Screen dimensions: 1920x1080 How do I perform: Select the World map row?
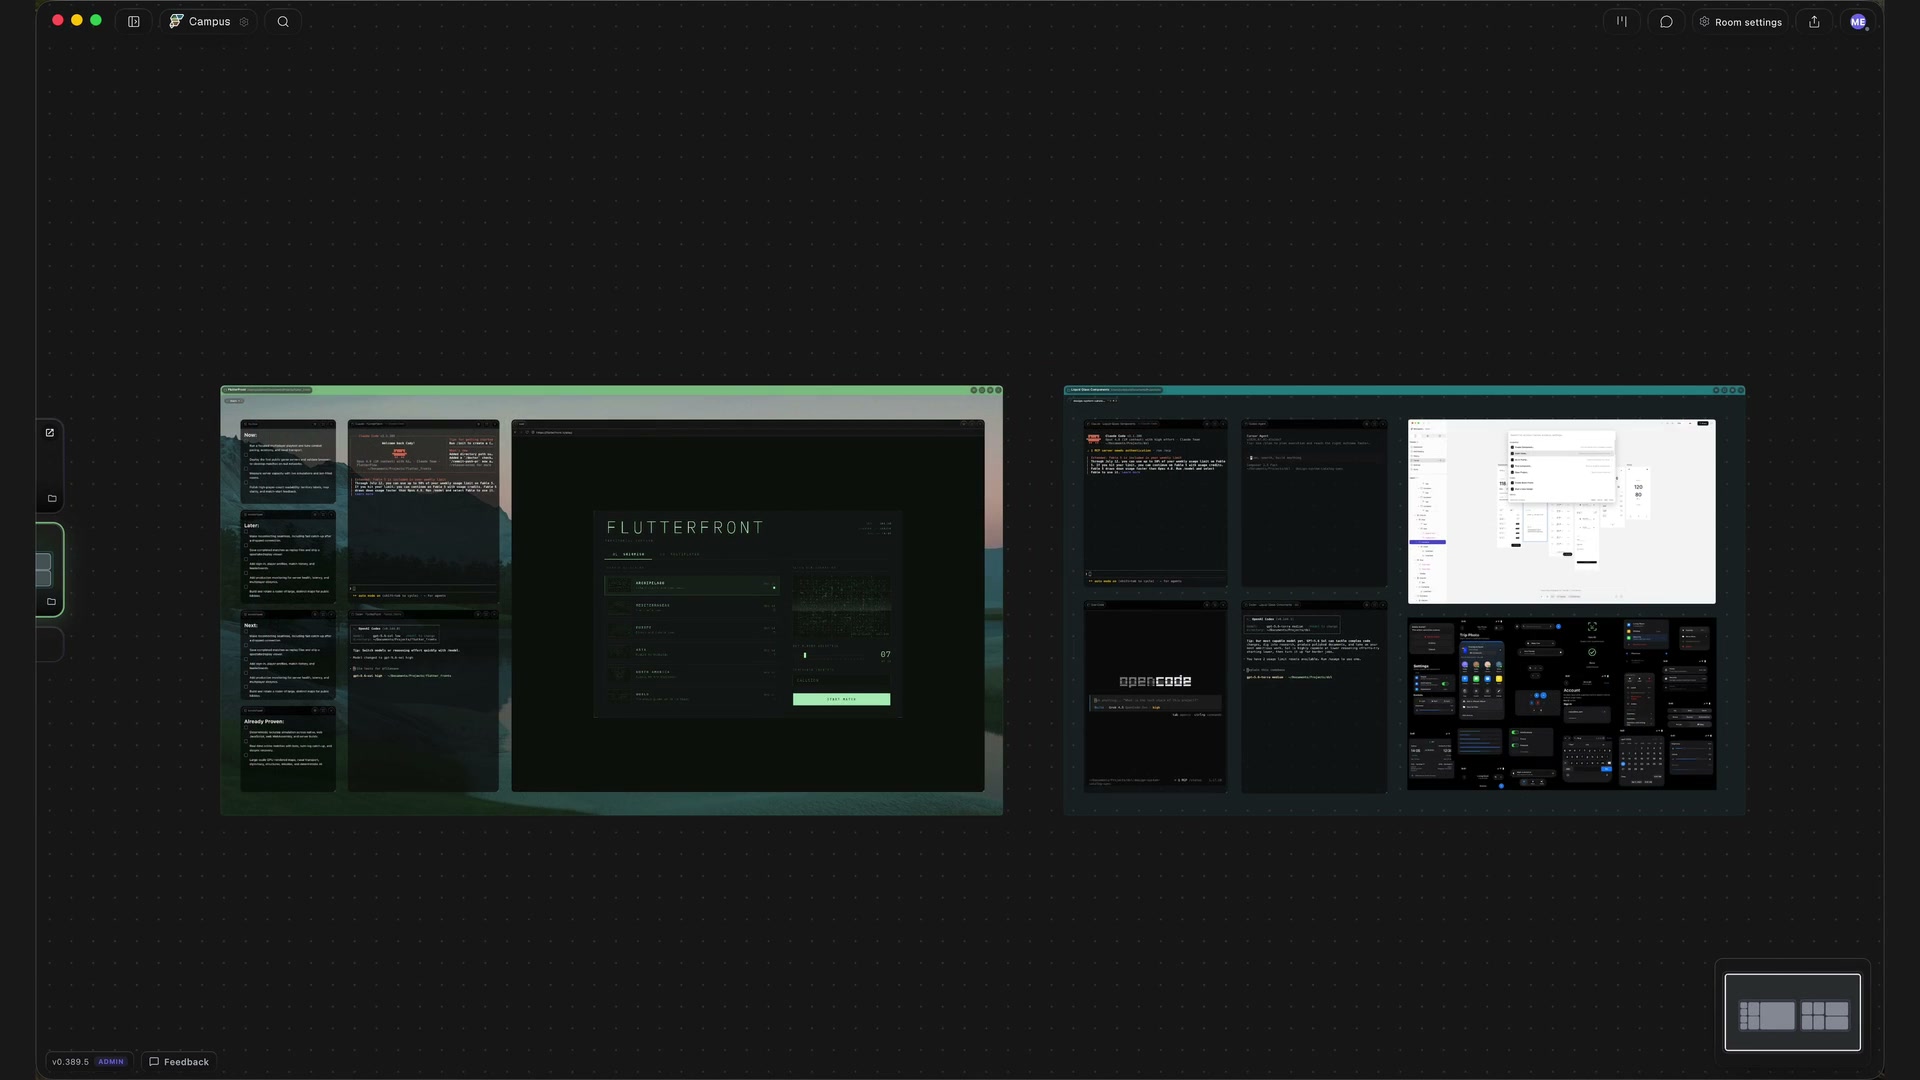click(692, 696)
